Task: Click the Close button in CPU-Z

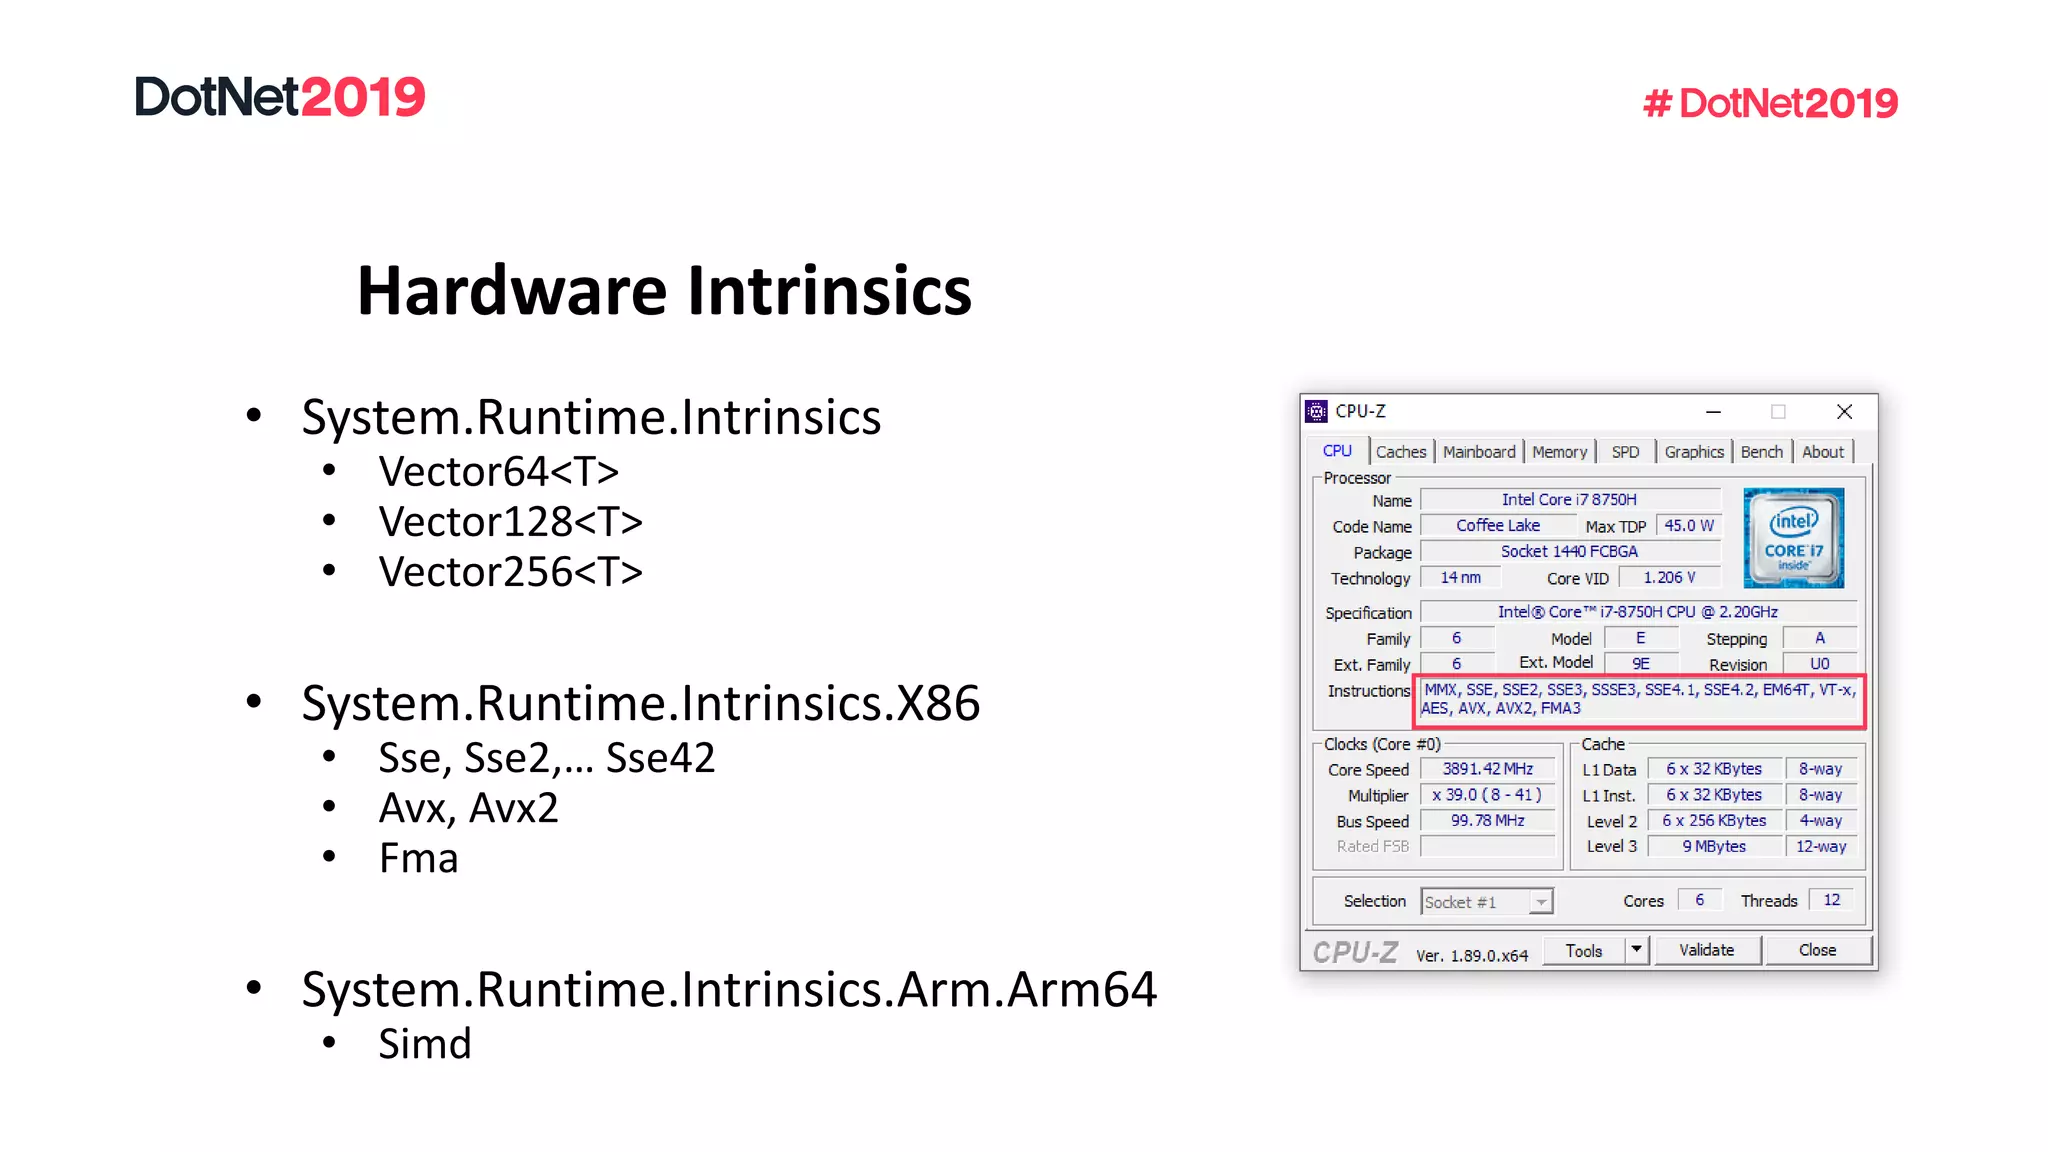Action: [x=1817, y=950]
